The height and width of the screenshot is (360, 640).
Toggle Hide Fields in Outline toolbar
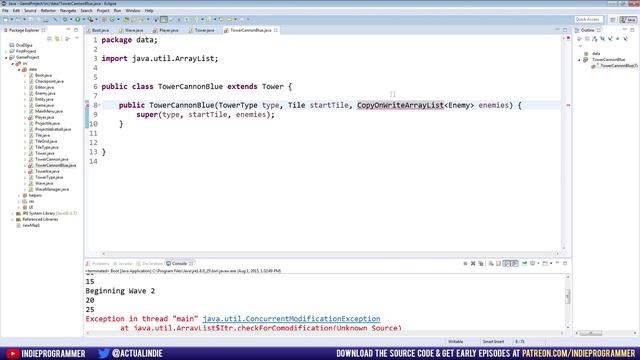pos(602,39)
